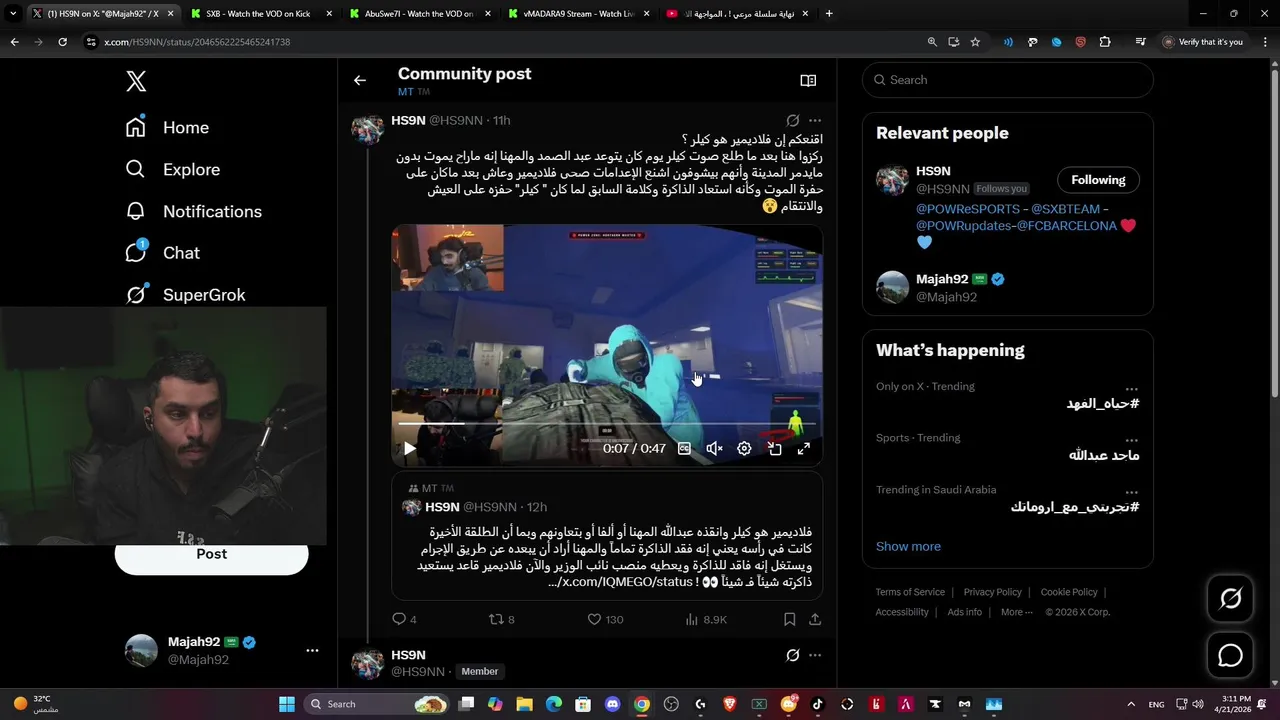Open Windows Start menu

(x=286, y=704)
